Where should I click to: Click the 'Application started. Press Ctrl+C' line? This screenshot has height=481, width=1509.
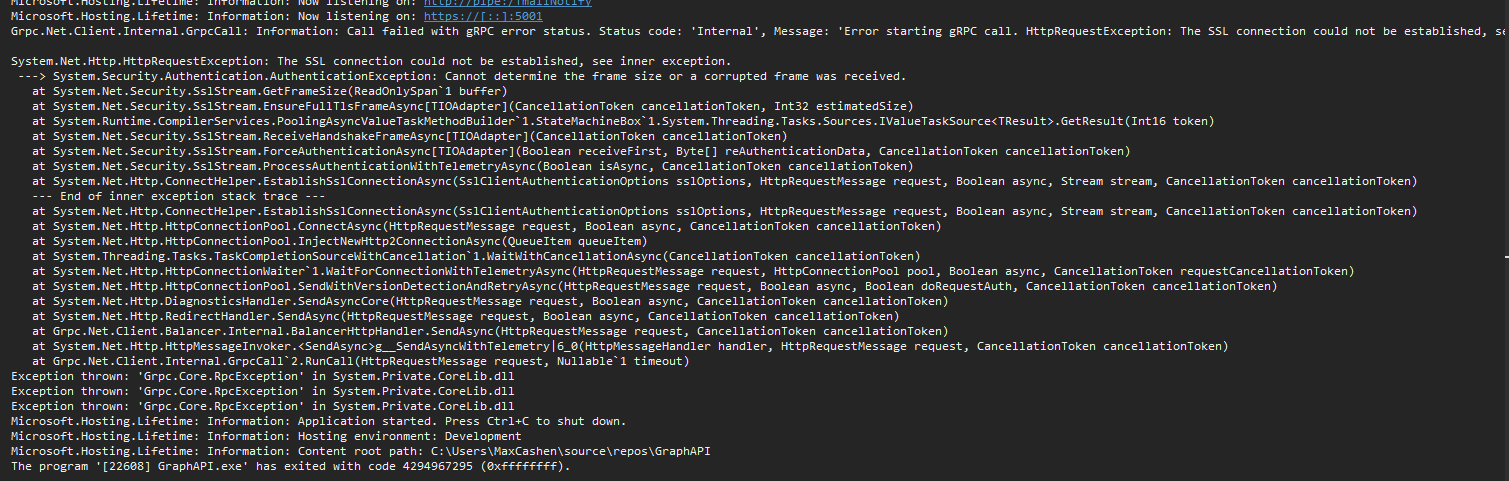319,421
